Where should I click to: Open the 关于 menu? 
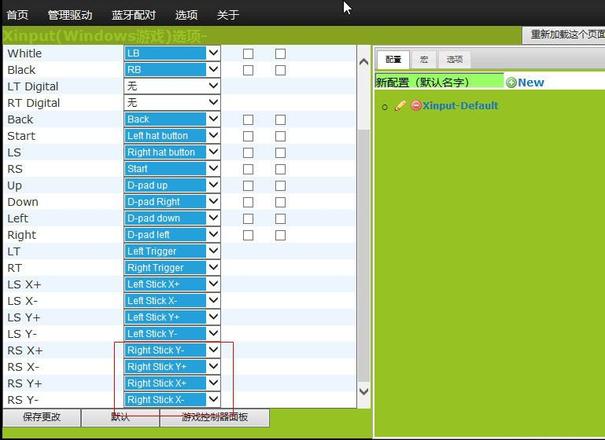click(x=228, y=15)
